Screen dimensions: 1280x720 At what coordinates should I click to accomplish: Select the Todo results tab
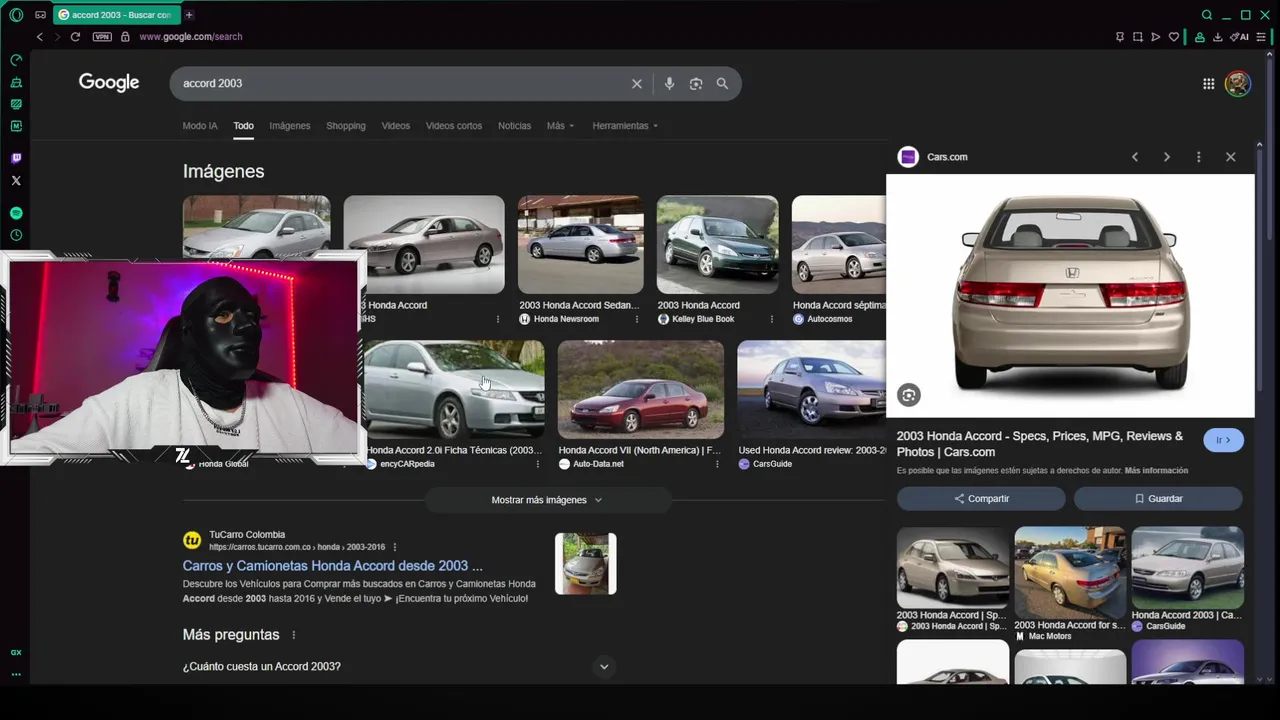pos(243,126)
